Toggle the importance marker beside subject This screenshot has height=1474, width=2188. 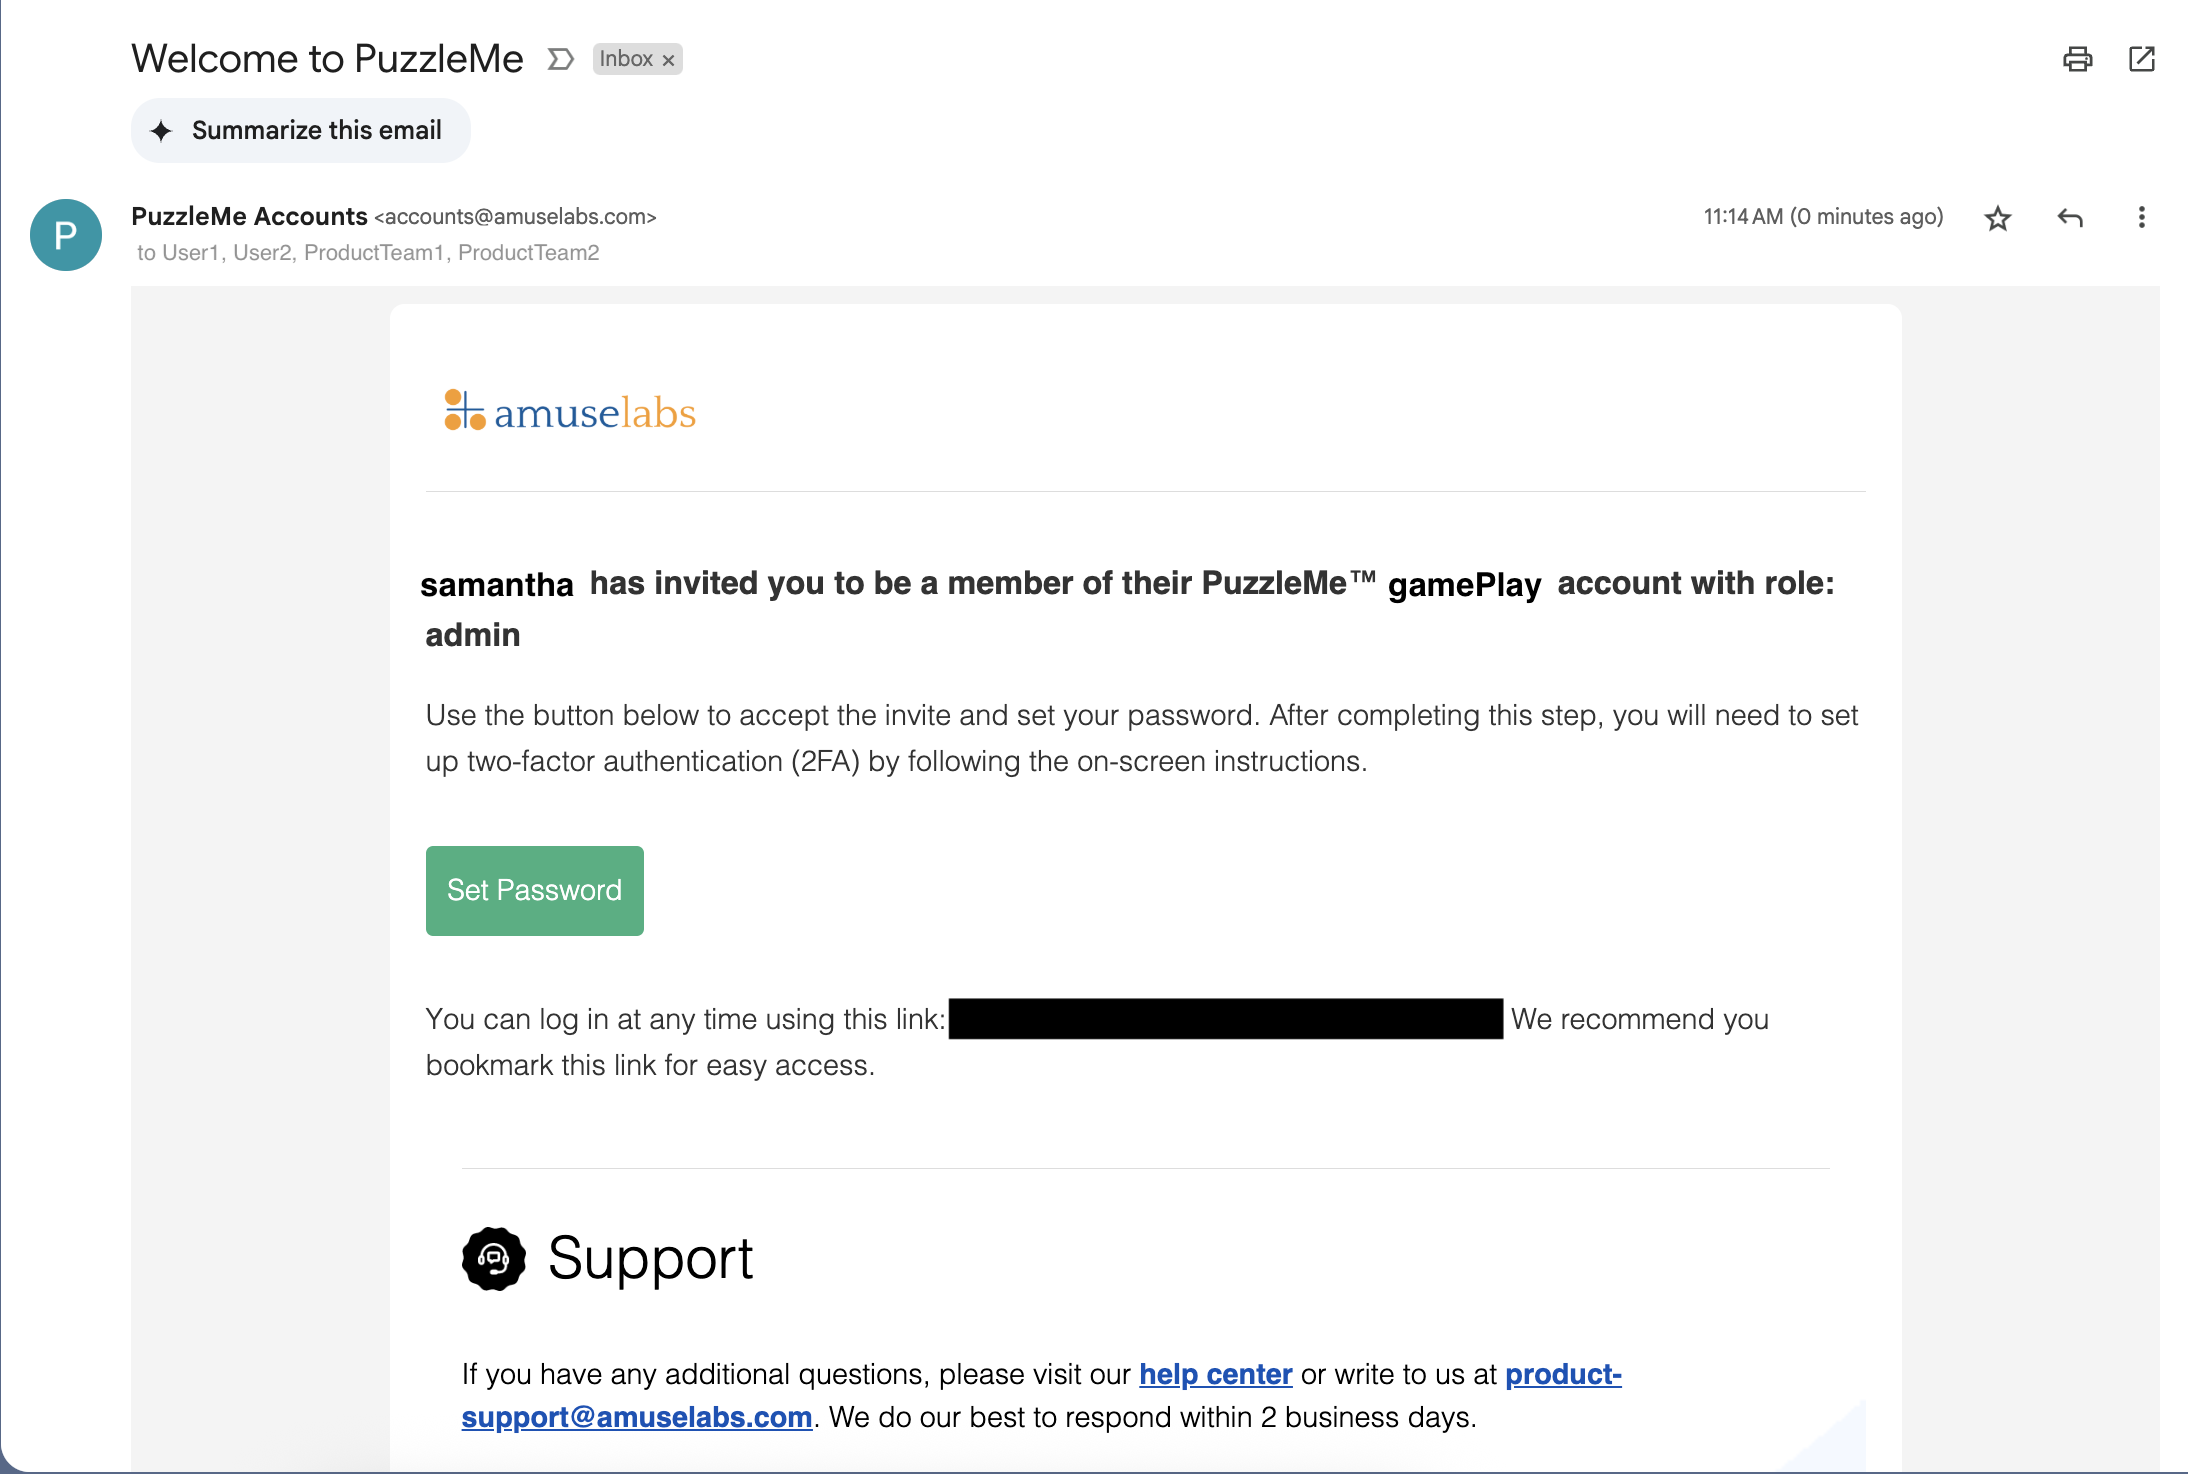point(561,59)
